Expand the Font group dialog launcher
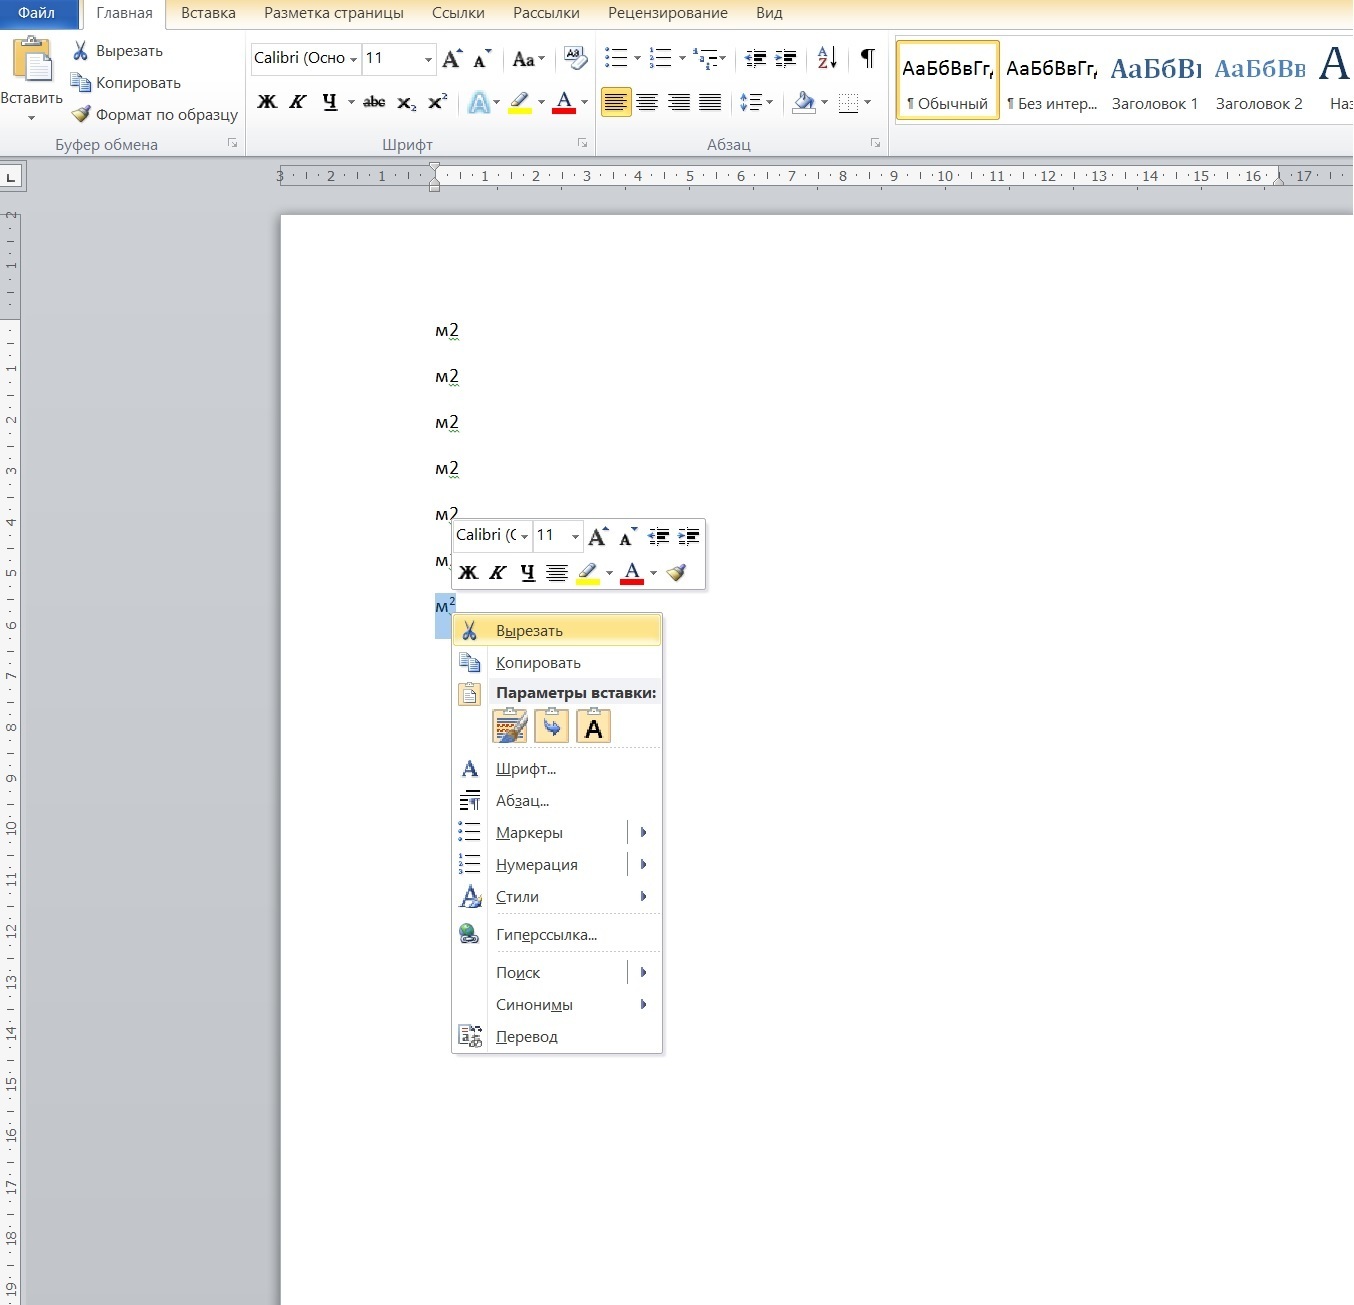Screen dimensions: 1354x1305 [x=582, y=144]
